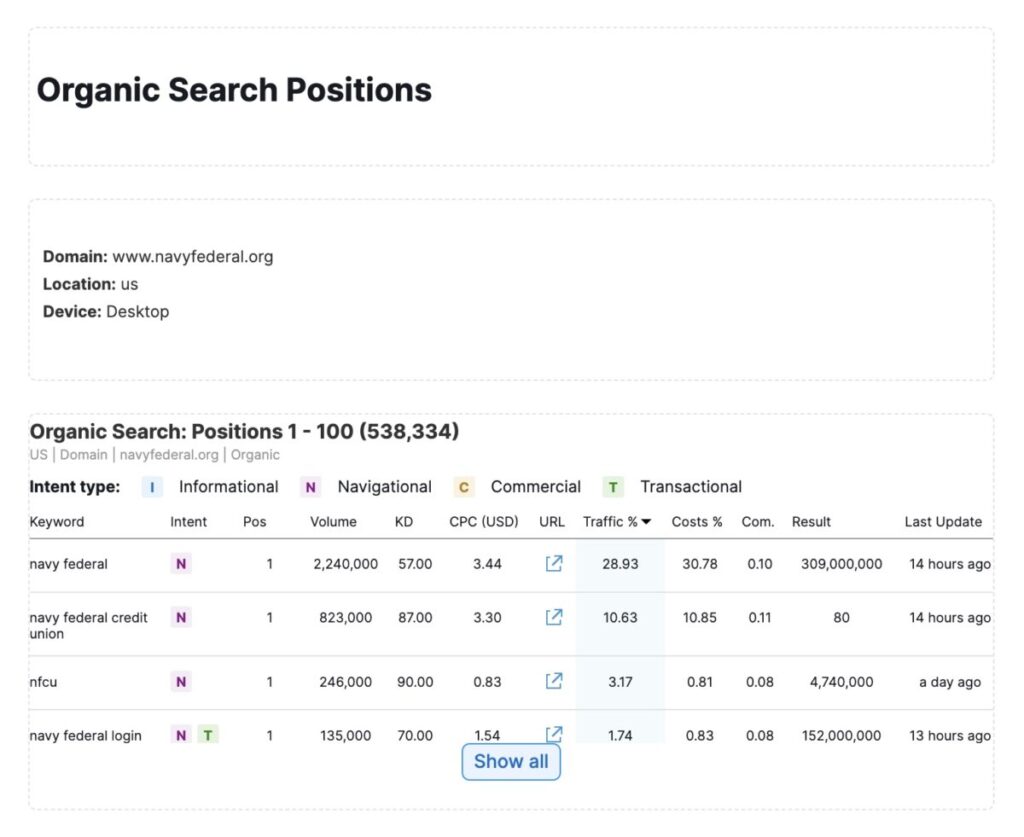
Task: Open URL link icon in navy federal login row
Action: 554,734
